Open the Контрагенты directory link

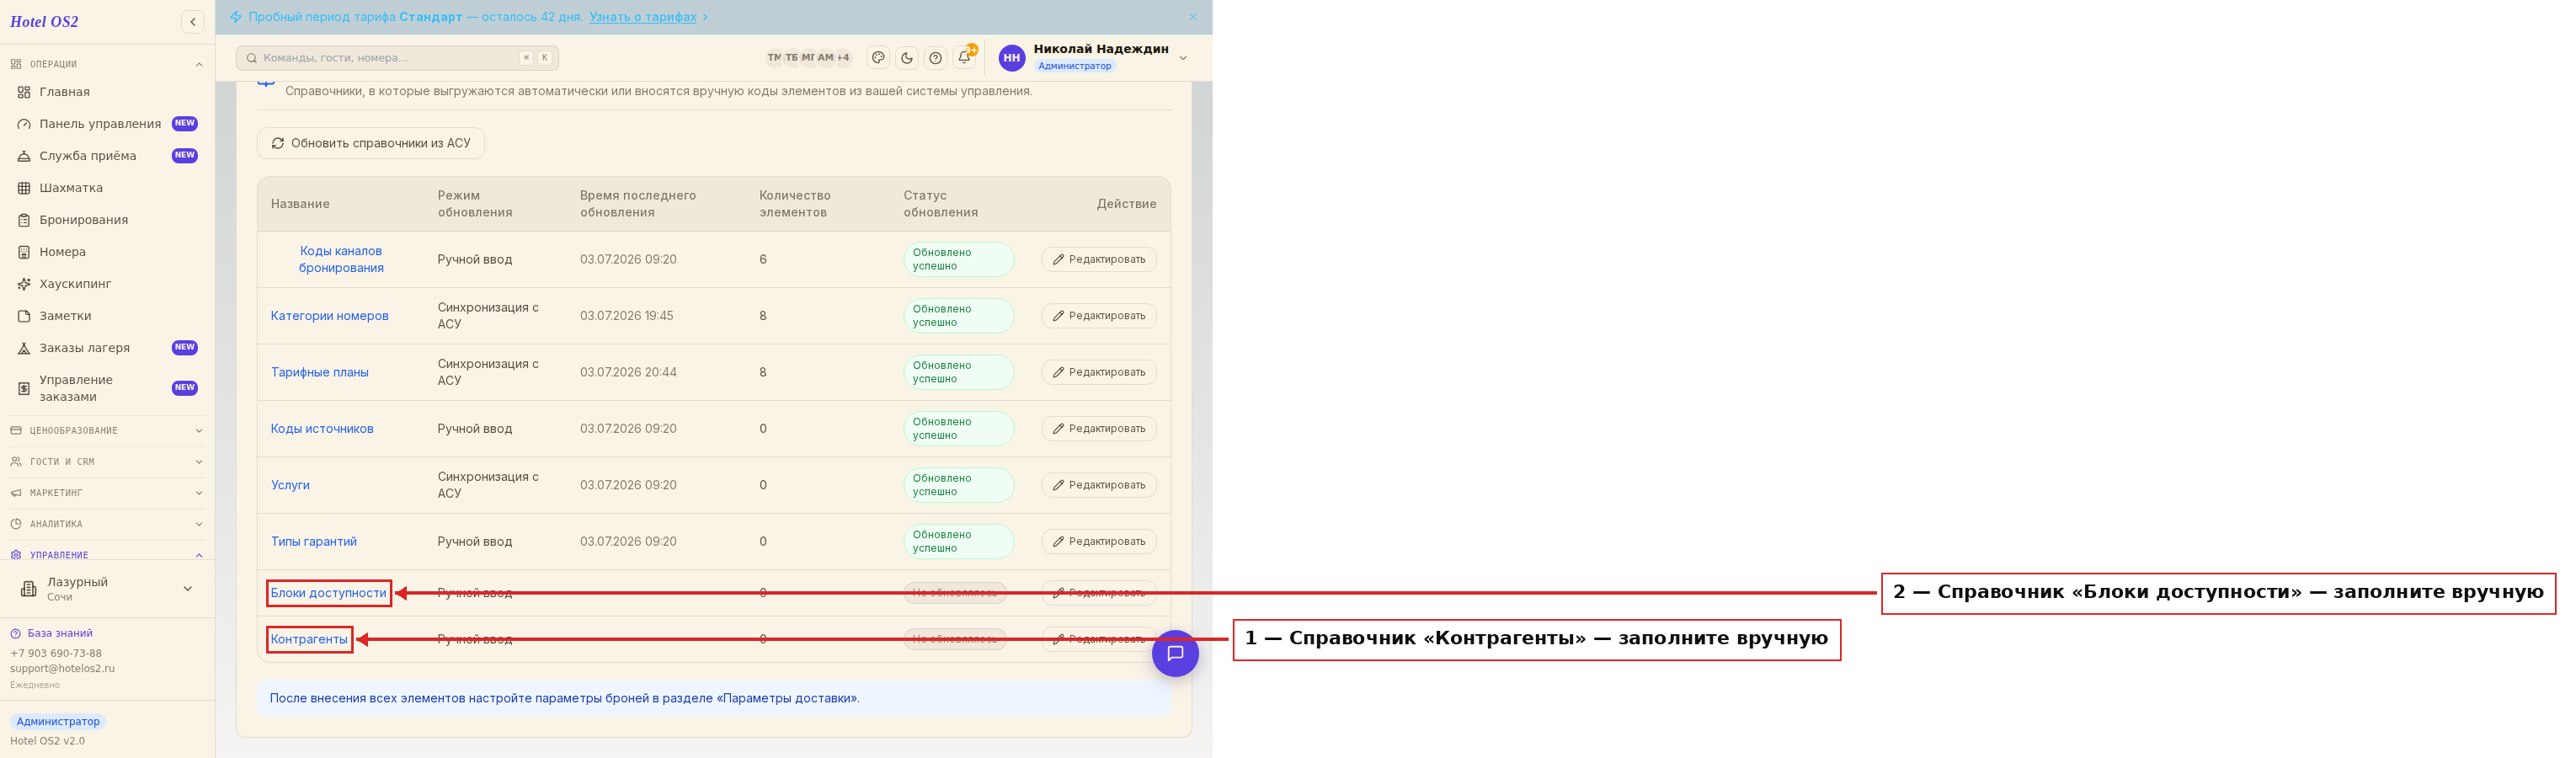click(309, 639)
